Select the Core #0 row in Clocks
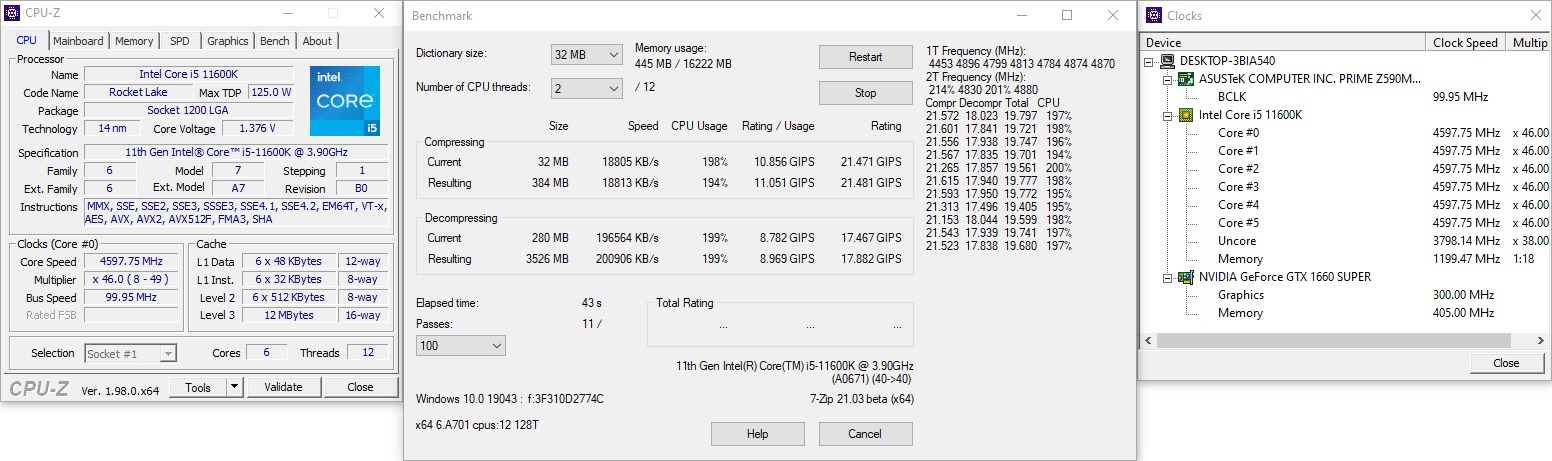 [1238, 133]
